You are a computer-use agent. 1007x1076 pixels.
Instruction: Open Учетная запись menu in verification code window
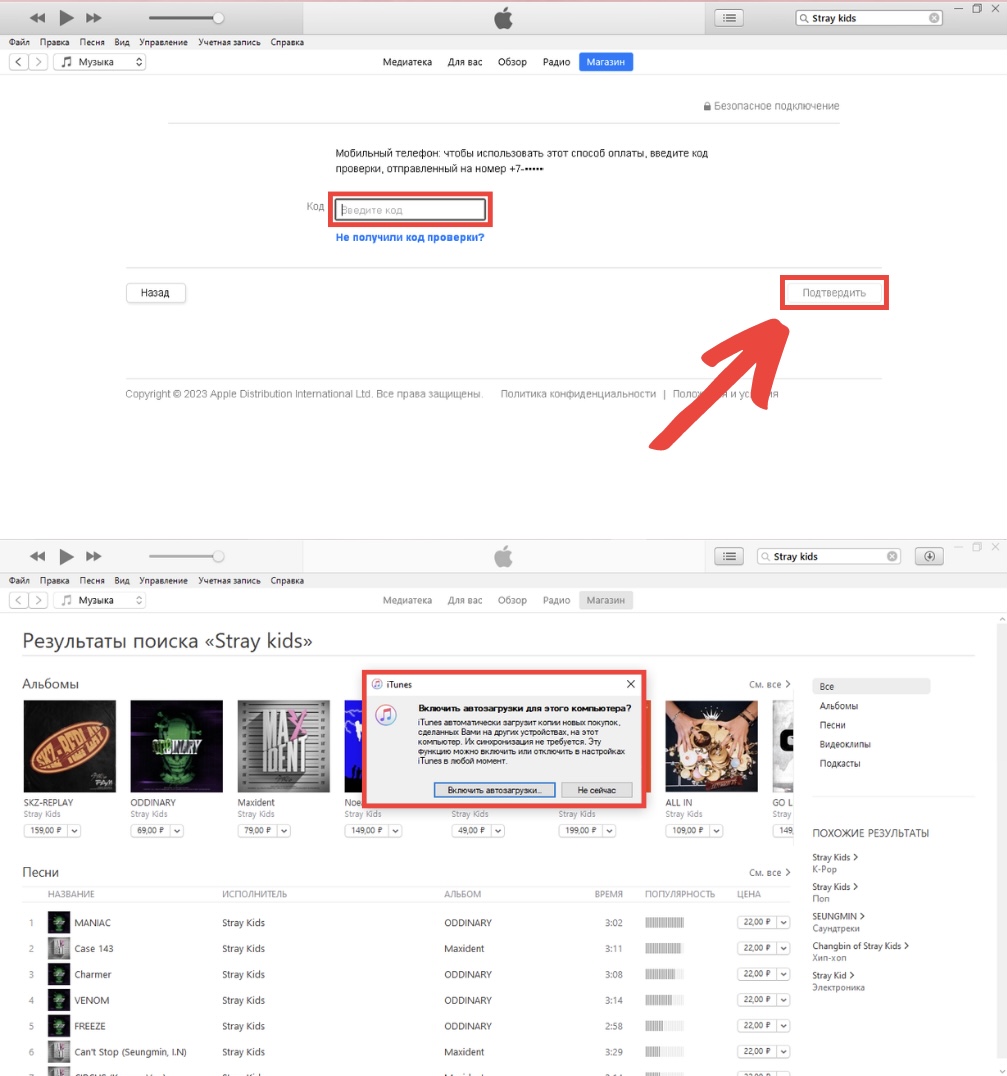click(x=229, y=43)
